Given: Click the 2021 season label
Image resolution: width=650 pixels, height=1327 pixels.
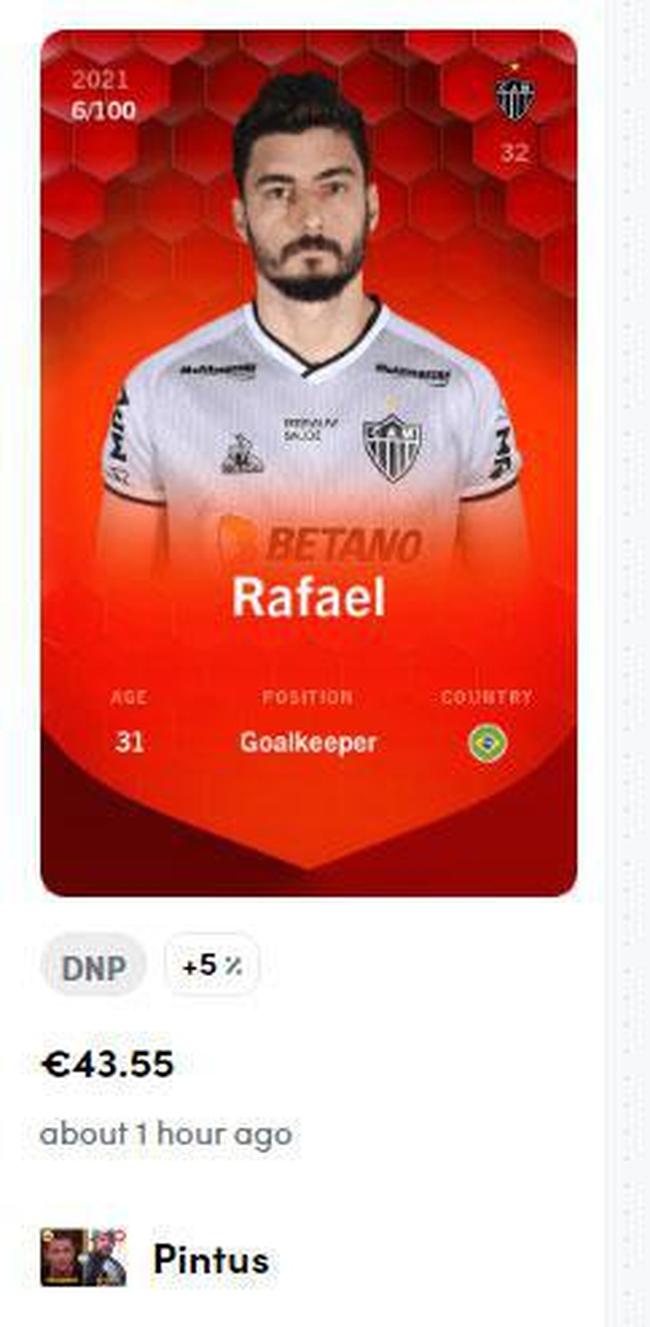Looking at the screenshot, I should [99, 81].
